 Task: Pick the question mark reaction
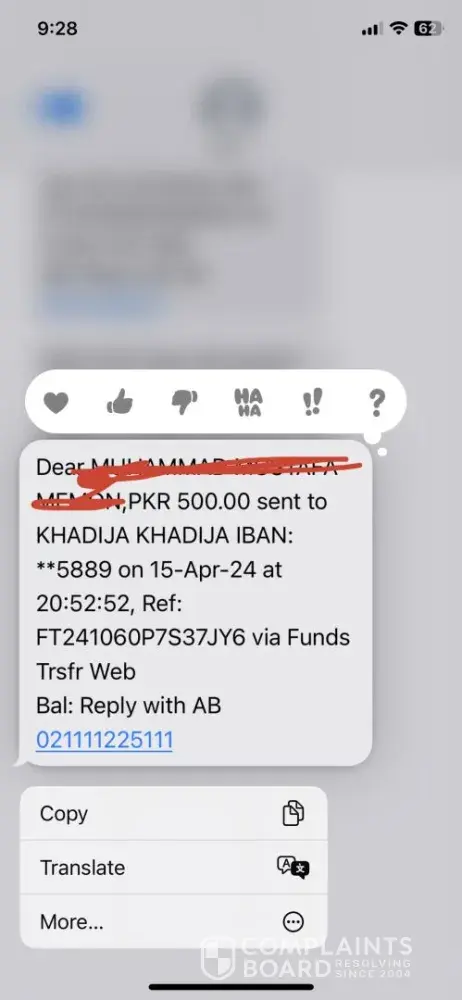click(377, 402)
